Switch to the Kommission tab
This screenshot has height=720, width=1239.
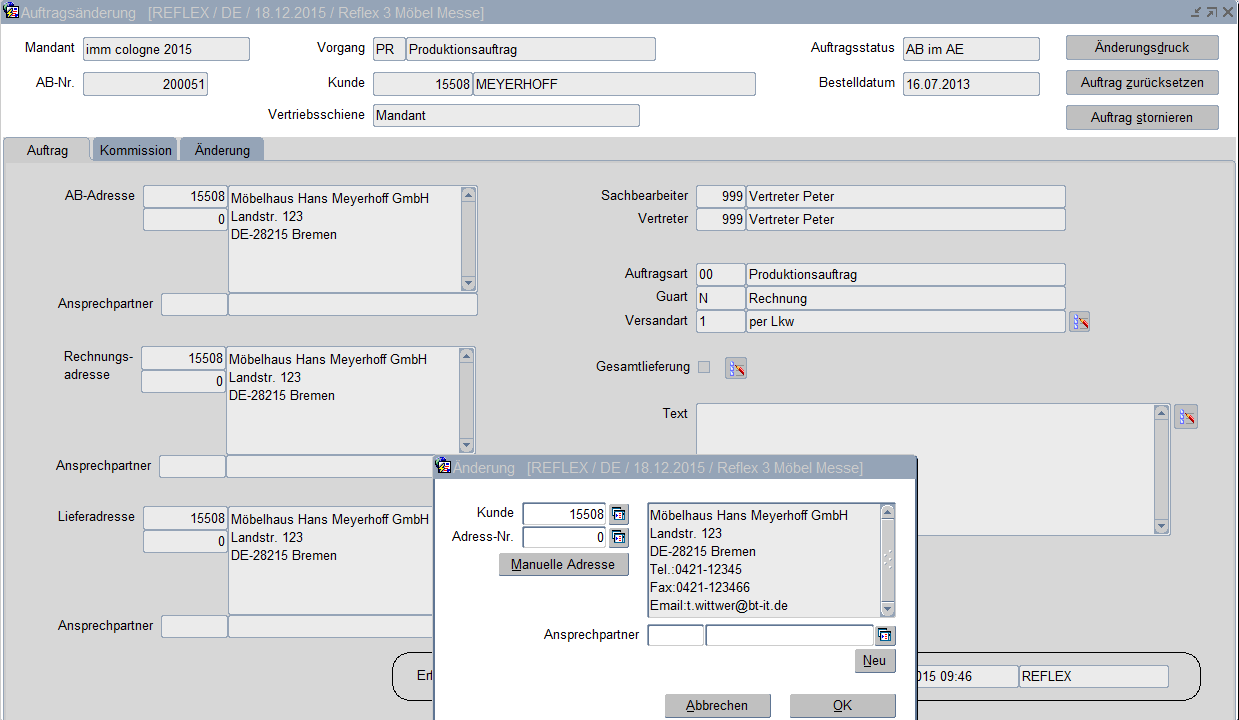tap(136, 150)
